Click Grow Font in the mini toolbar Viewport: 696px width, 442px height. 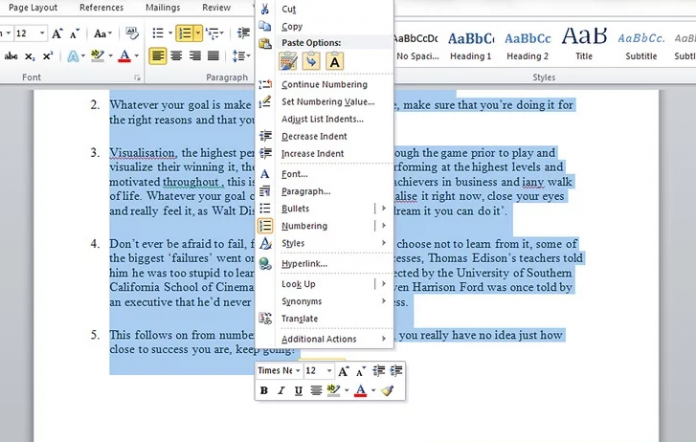[343, 370]
